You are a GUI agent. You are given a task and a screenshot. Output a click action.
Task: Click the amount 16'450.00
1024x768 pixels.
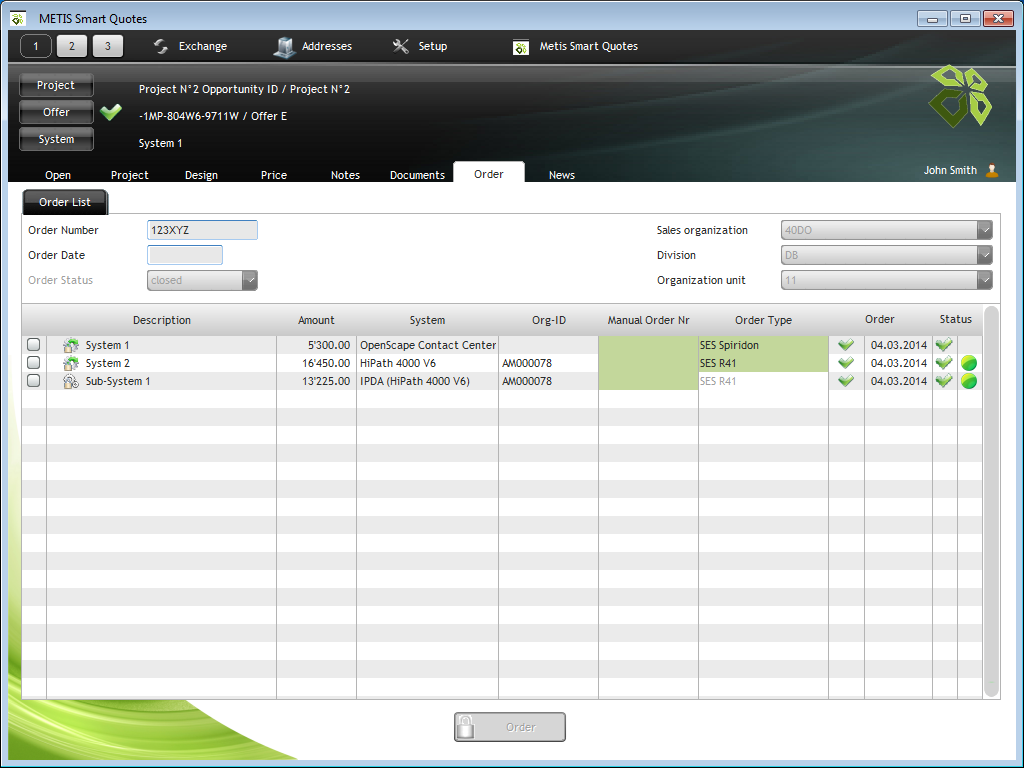(x=326, y=363)
